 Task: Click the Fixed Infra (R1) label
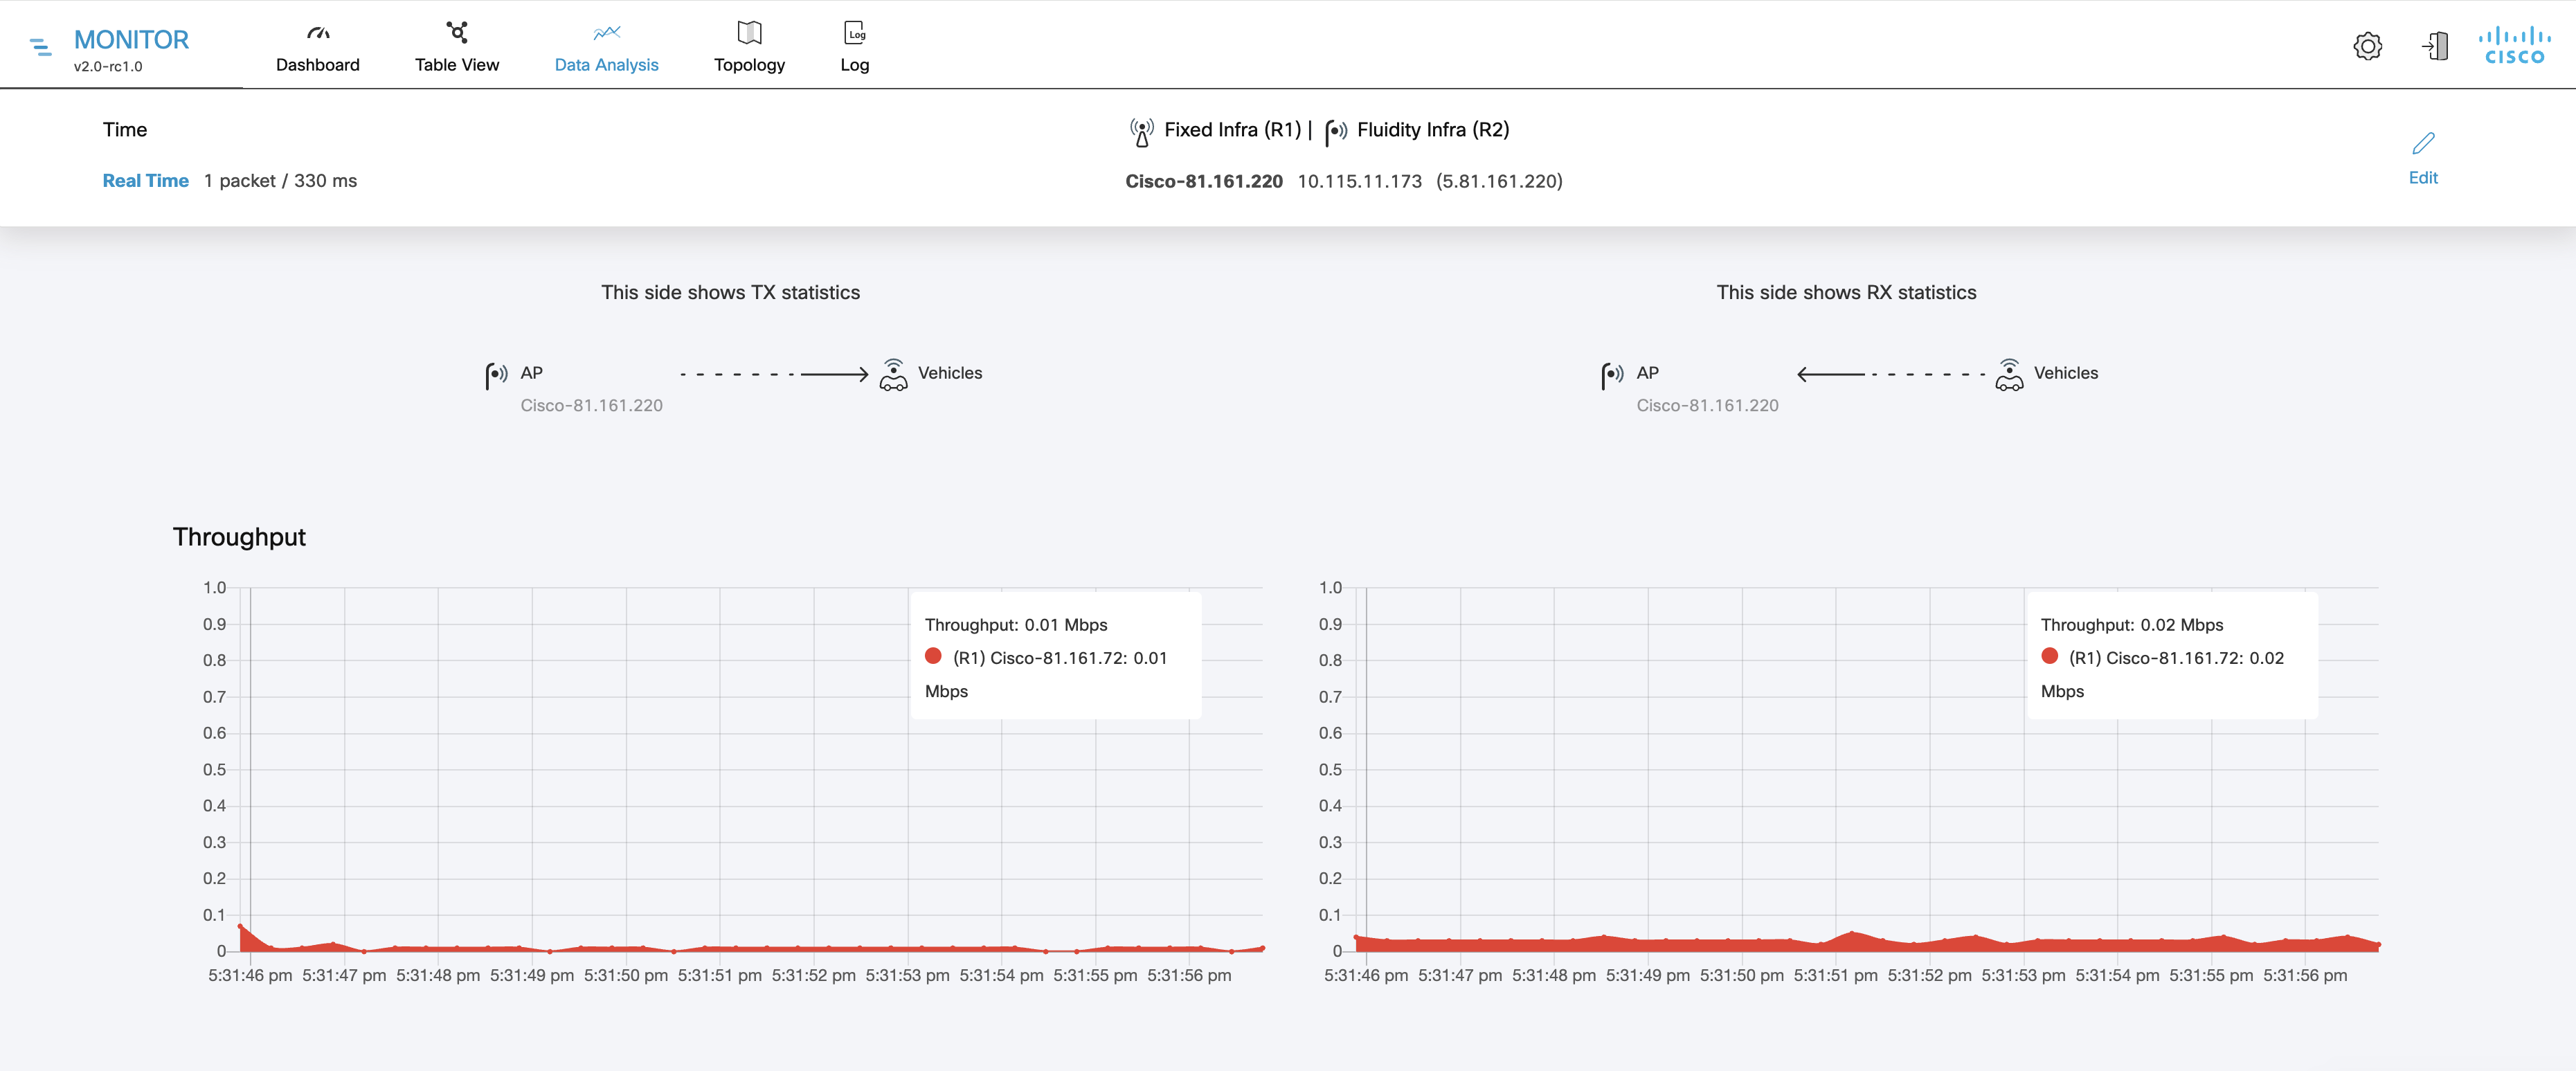(1232, 130)
